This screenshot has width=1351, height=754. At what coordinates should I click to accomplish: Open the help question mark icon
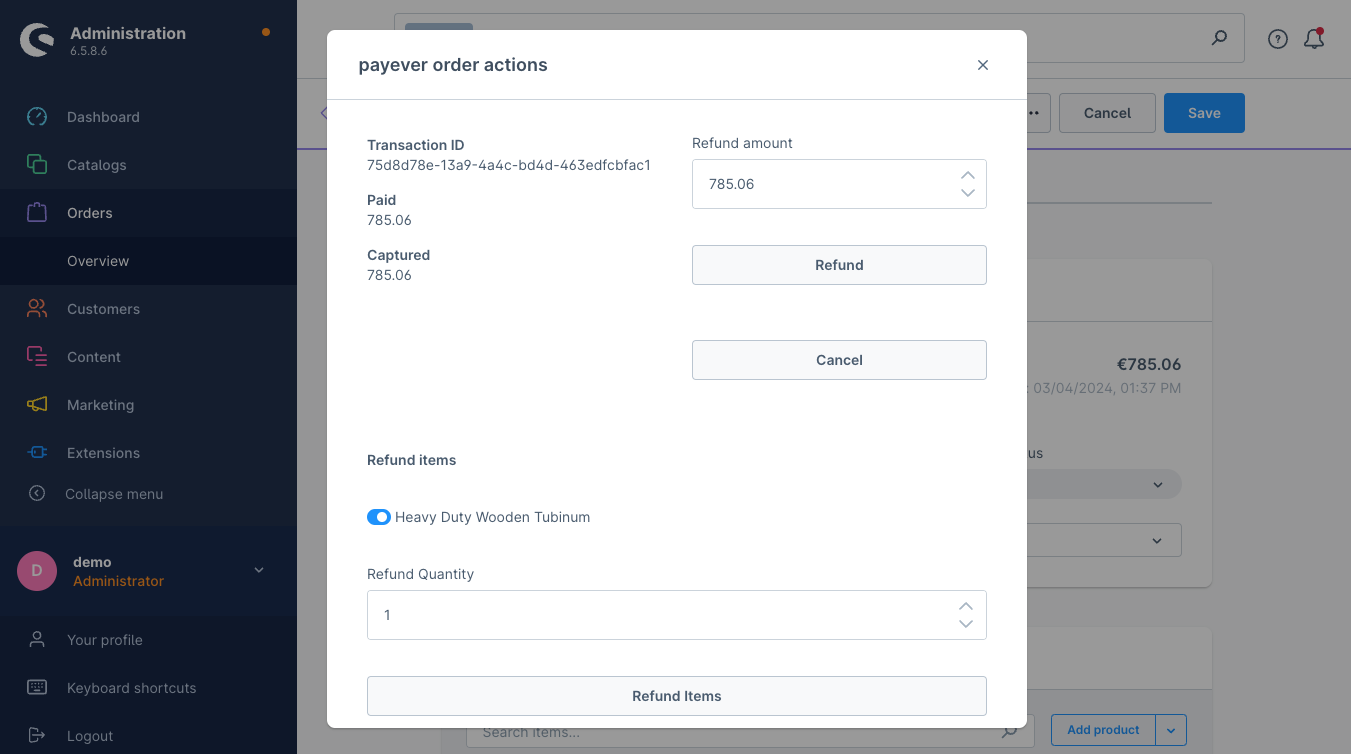click(1277, 39)
